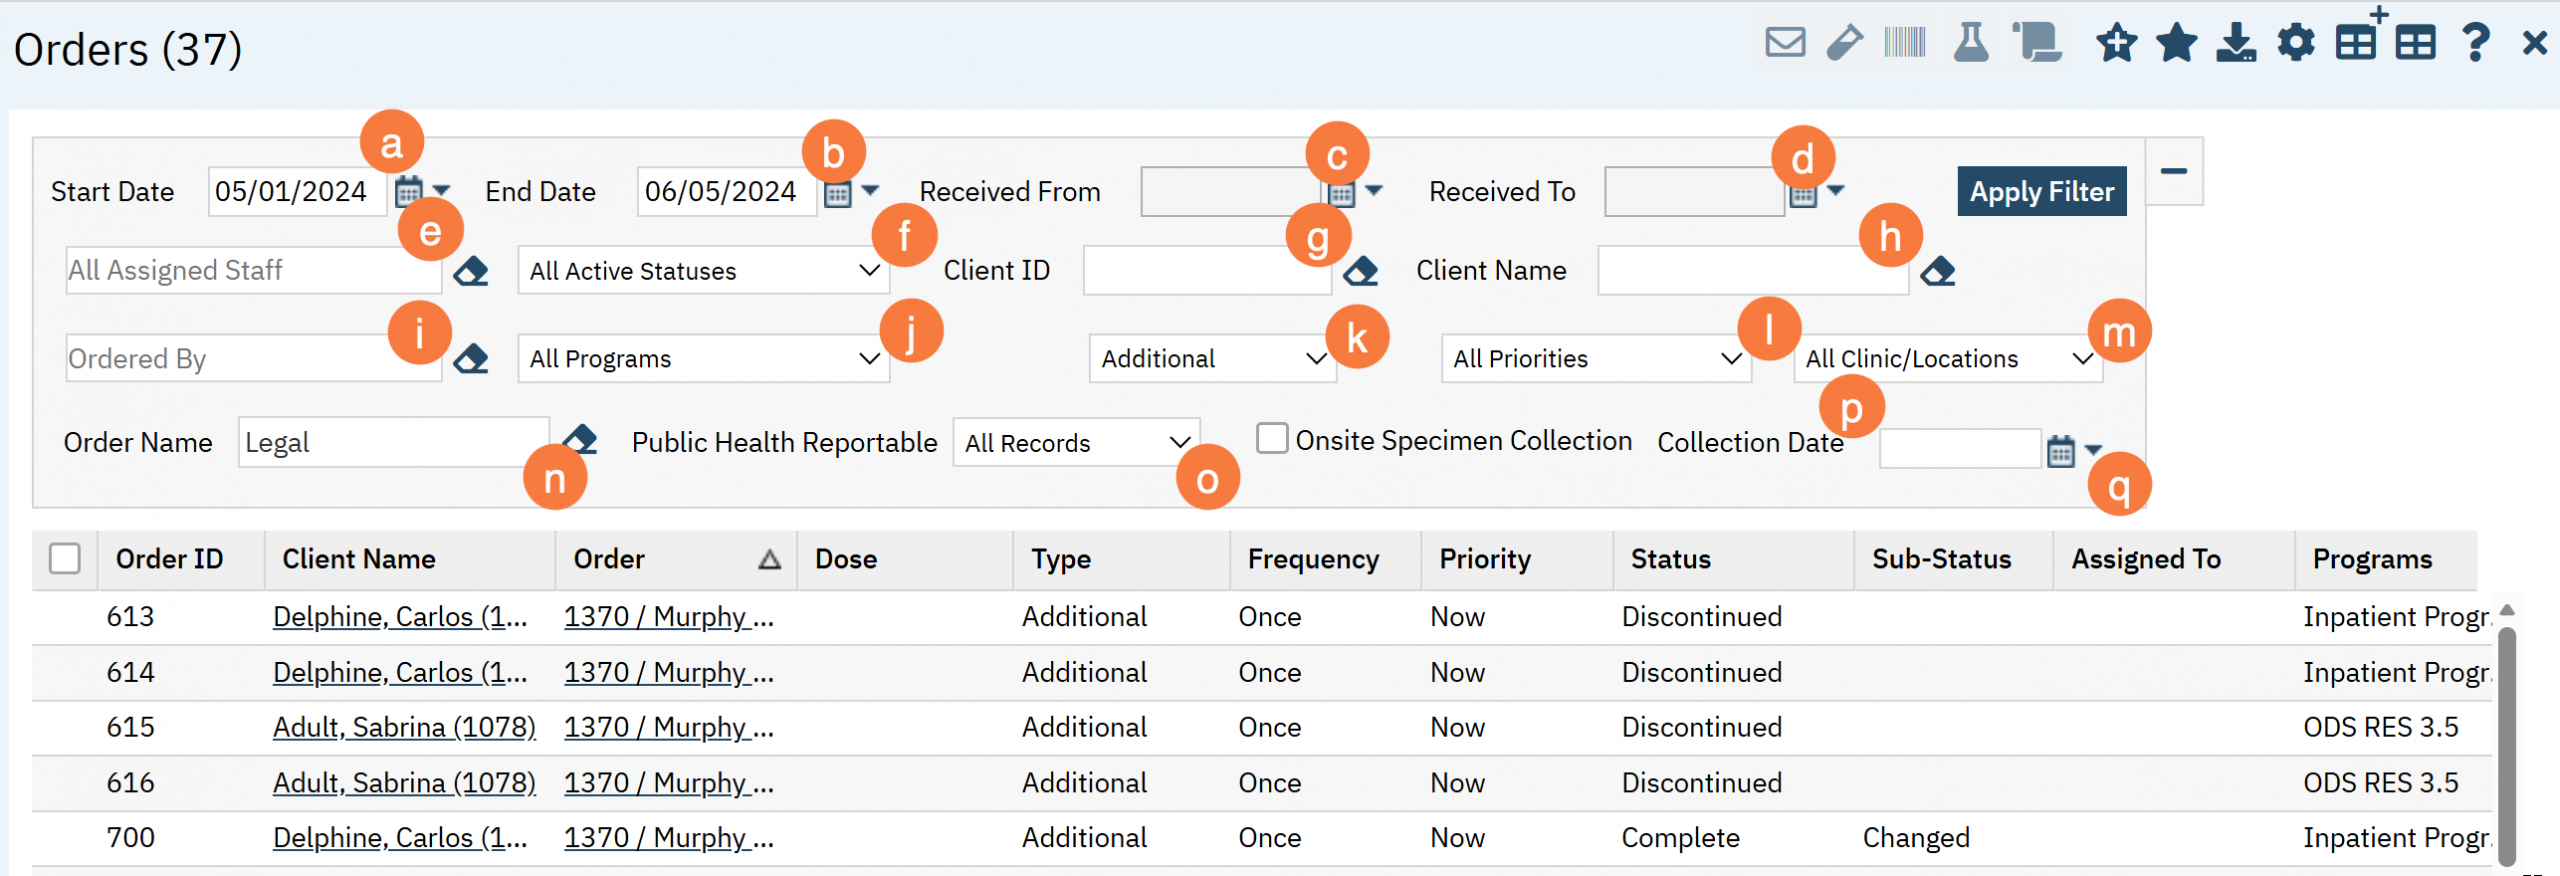The image size is (2560, 876).
Task: Click the envelope message icon in toolbar
Action: (x=1784, y=43)
